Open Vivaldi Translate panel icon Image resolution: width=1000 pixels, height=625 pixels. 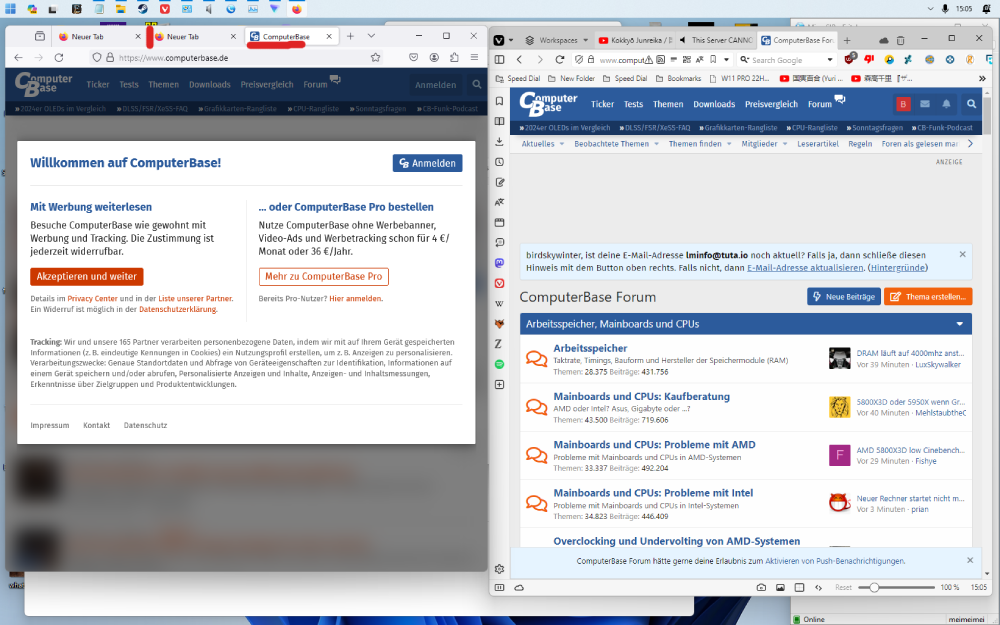pyautogui.click(x=499, y=202)
